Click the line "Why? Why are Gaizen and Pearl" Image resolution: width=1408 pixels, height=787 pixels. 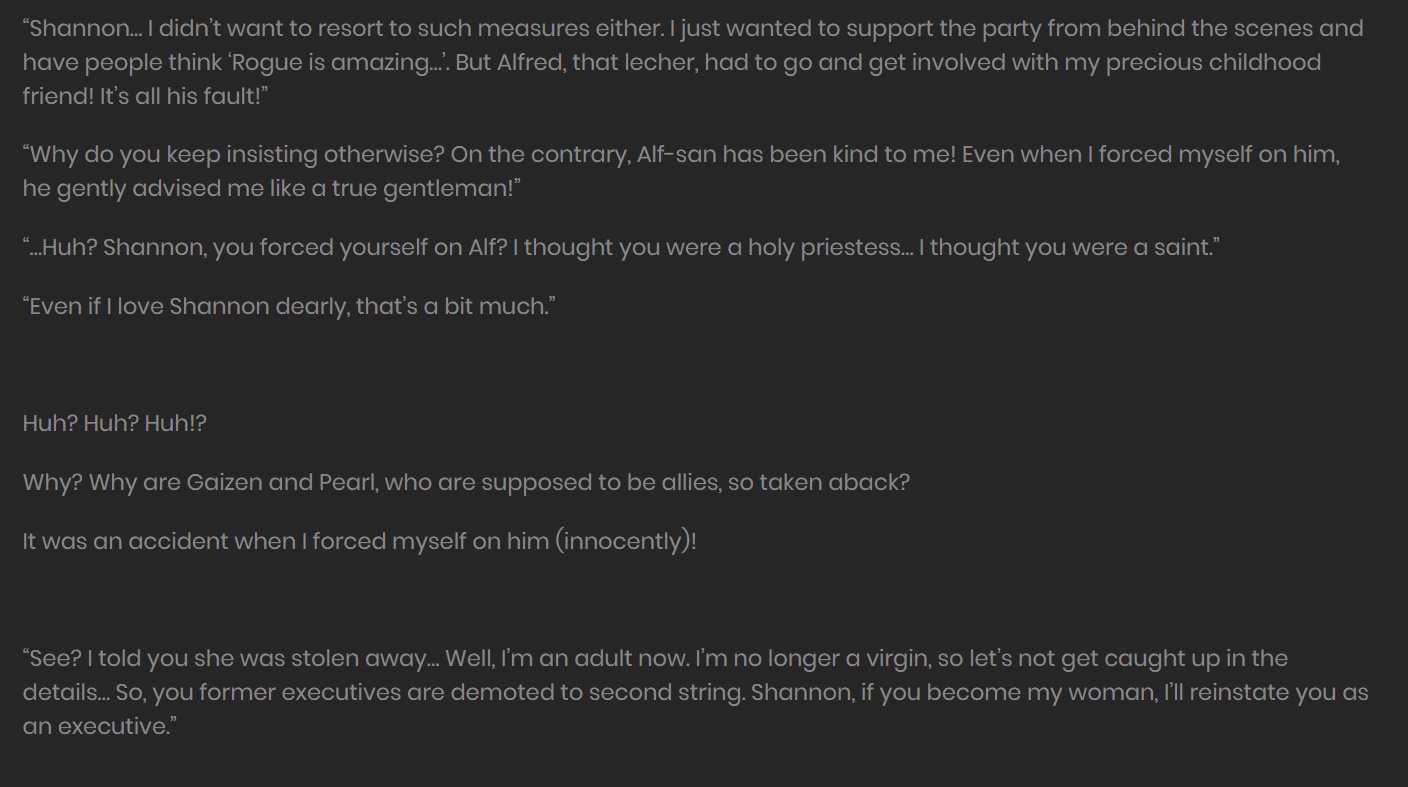[466, 482]
